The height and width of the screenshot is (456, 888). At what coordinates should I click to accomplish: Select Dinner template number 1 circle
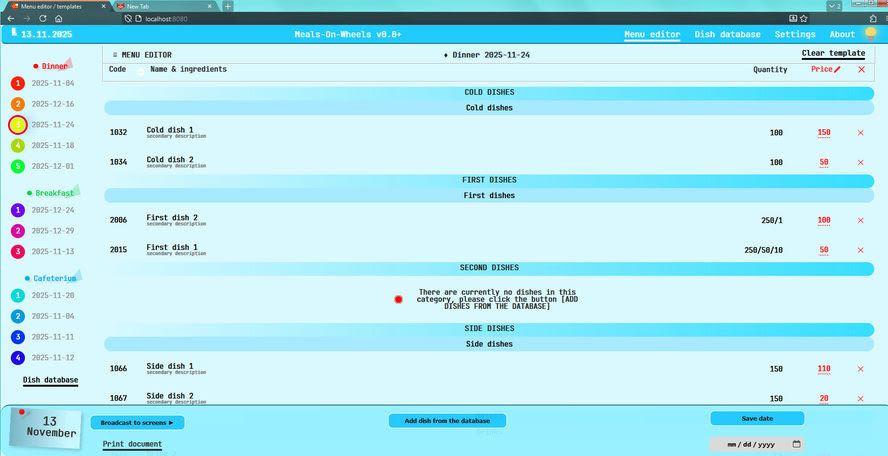(x=18, y=83)
